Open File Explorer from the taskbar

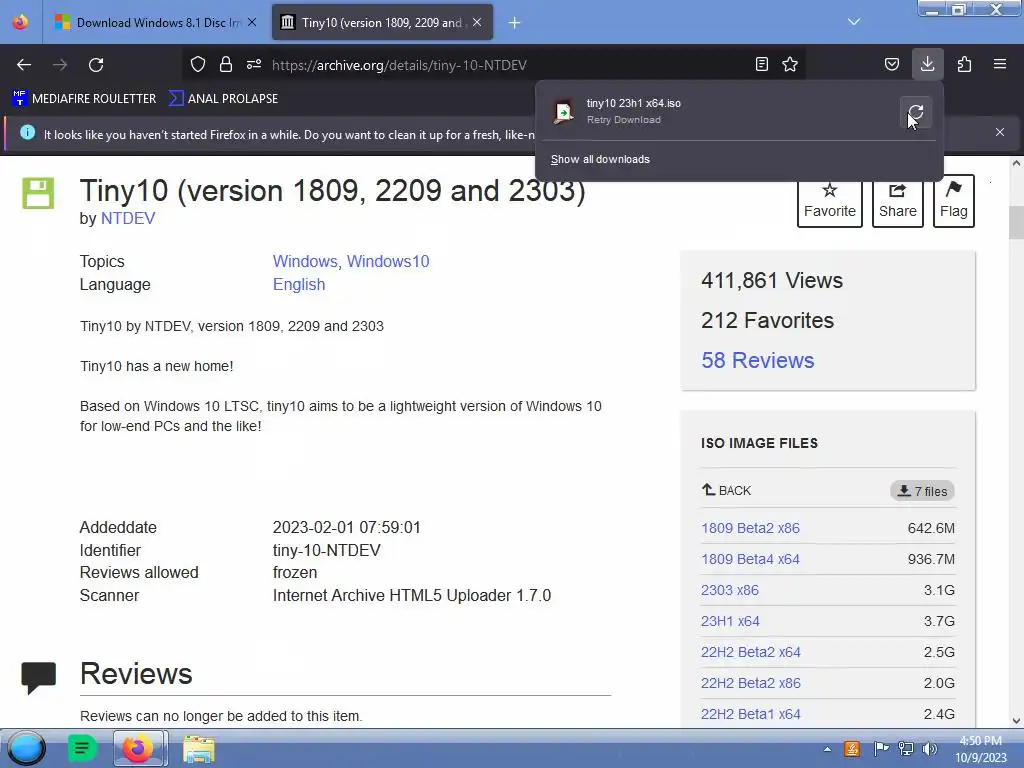(x=199, y=748)
